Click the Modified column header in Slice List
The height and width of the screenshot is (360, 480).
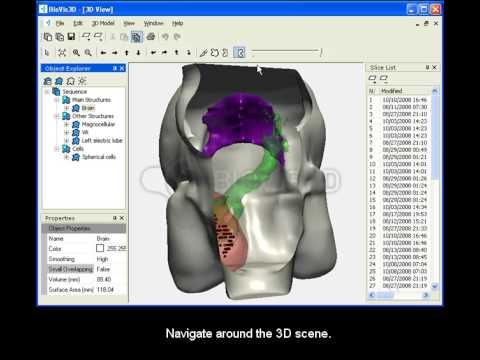392,91
